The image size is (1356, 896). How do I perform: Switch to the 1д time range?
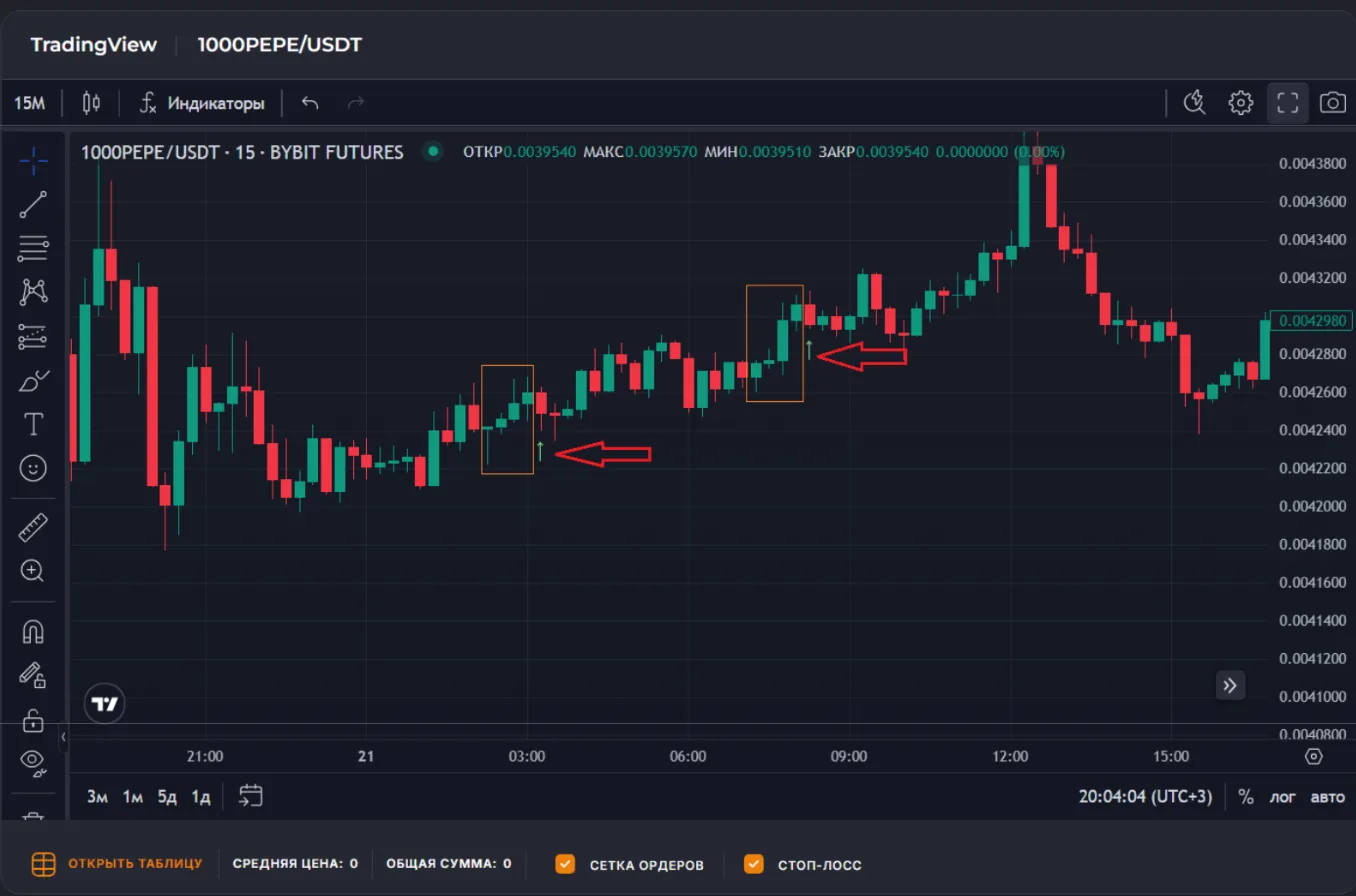tap(201, 796)
